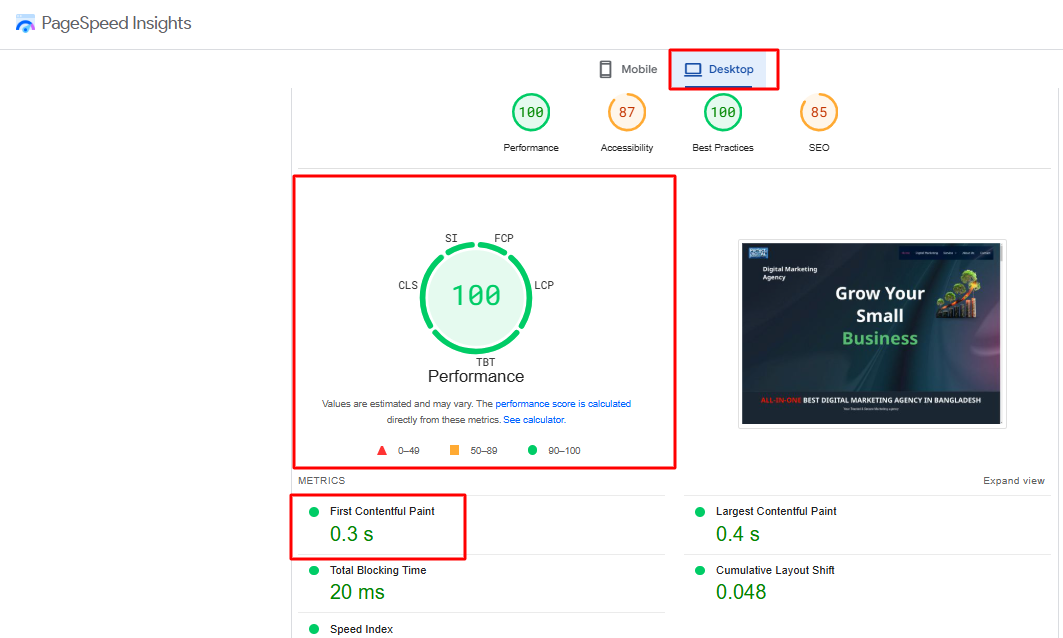1063x638 pixels.
Task: Click the desktop monitor icon
Action: pos(692,69)
